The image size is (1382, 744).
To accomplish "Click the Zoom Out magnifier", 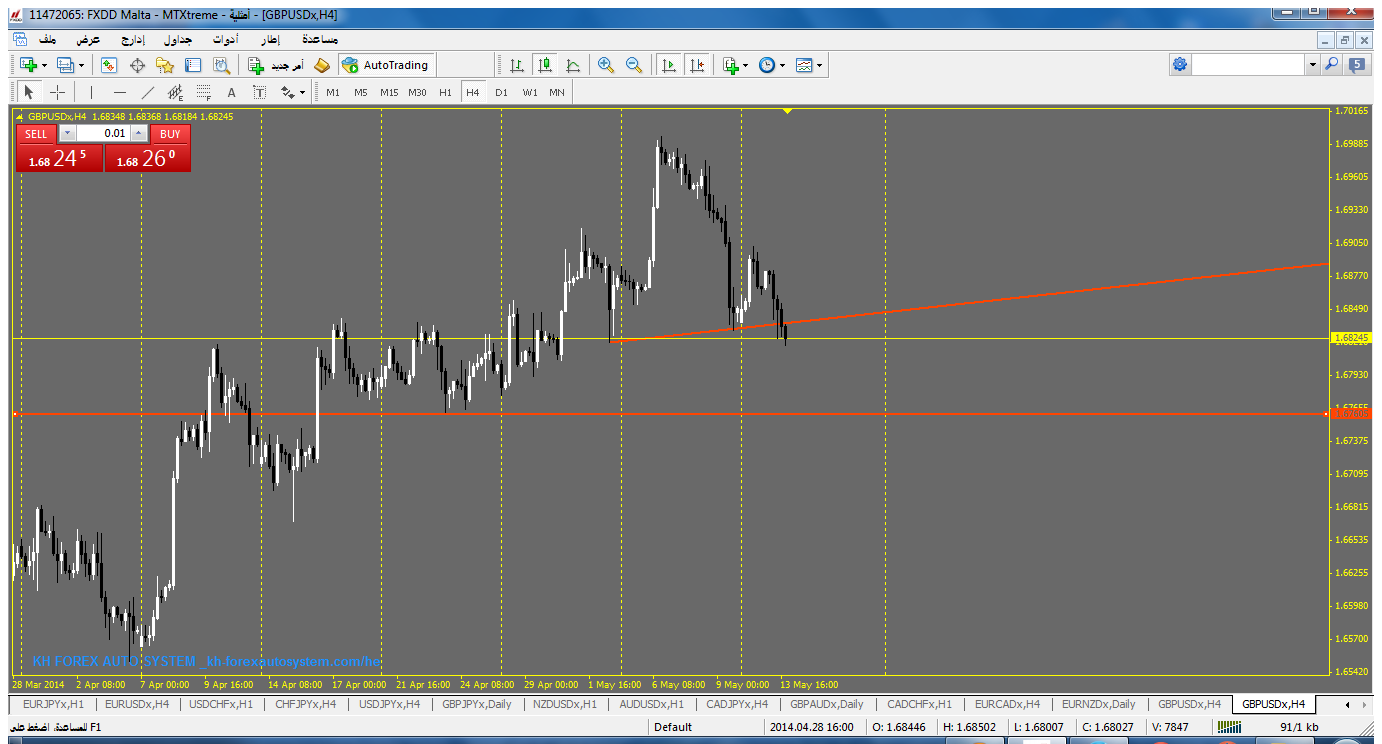I will click(x=634, y=65).
